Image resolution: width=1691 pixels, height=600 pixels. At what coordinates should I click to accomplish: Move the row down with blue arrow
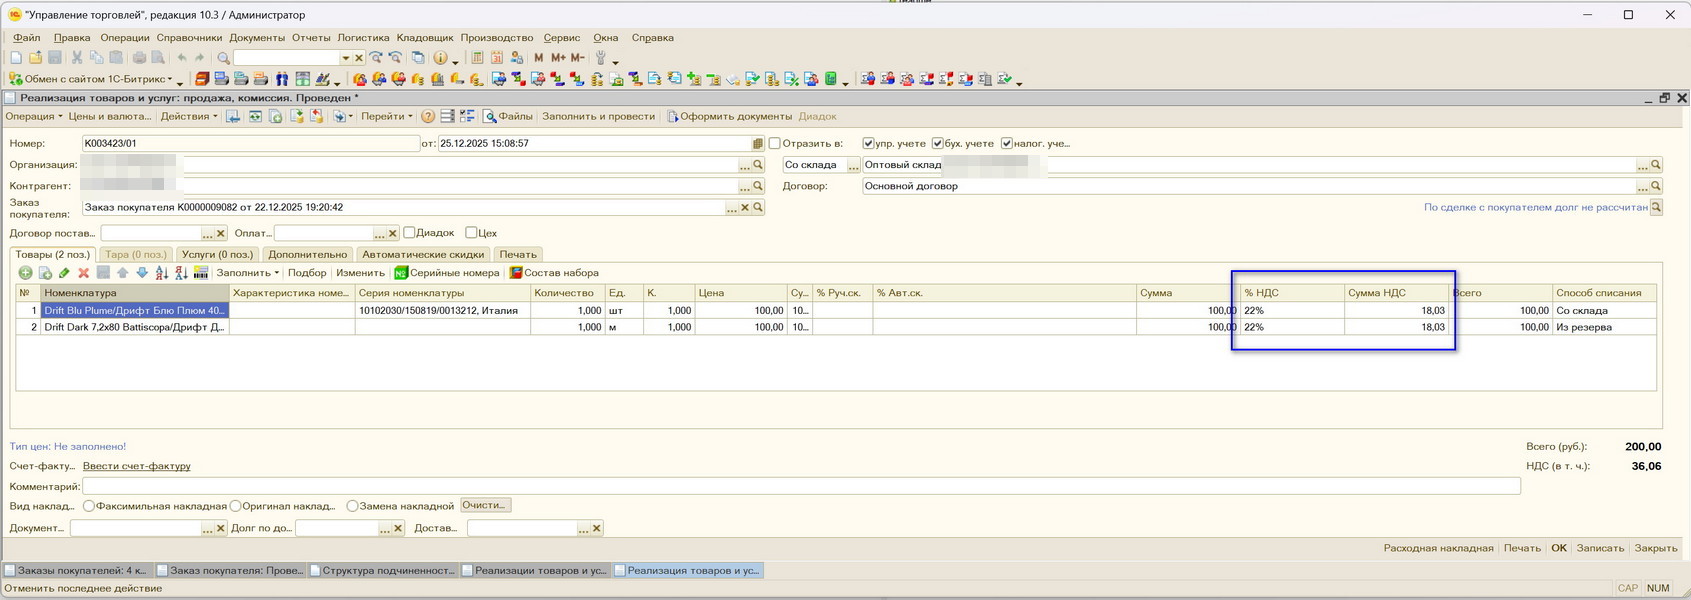(142, 273)
